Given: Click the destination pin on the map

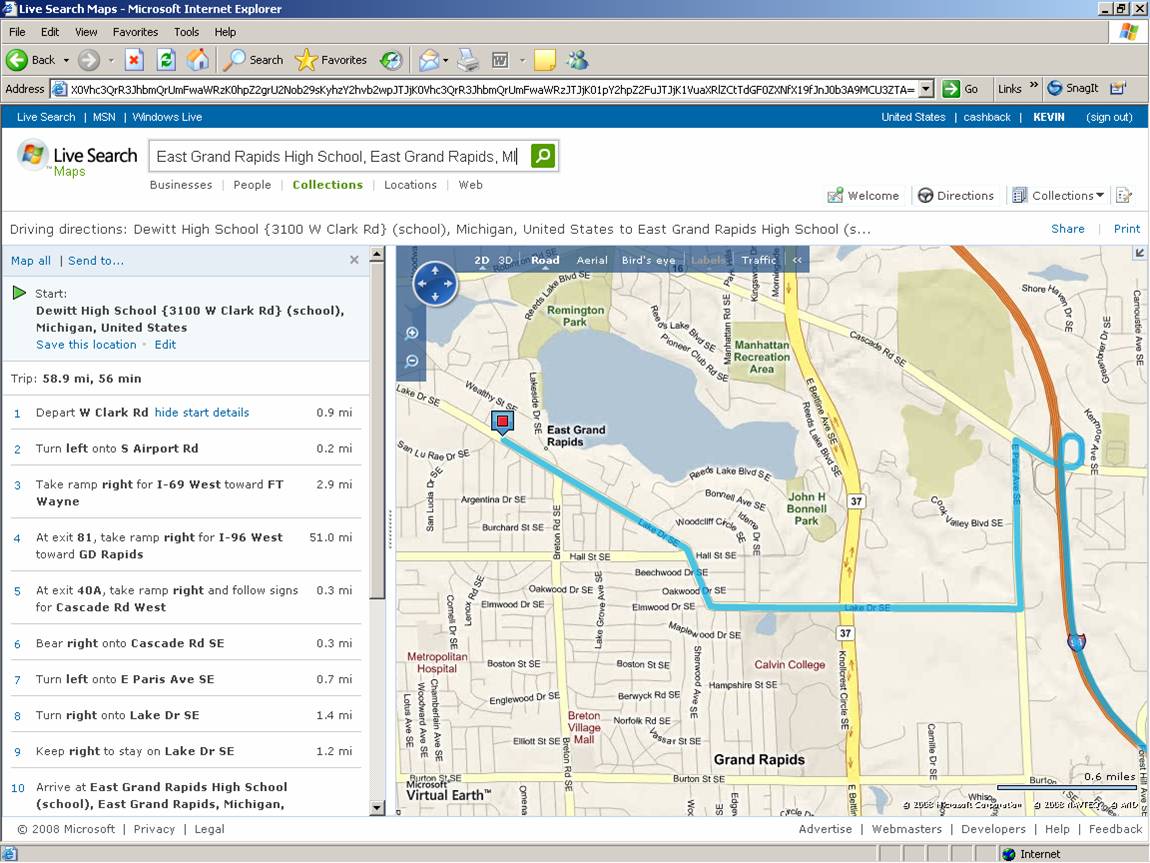Looking at the screenshot, I should click(x=502, y=423).
